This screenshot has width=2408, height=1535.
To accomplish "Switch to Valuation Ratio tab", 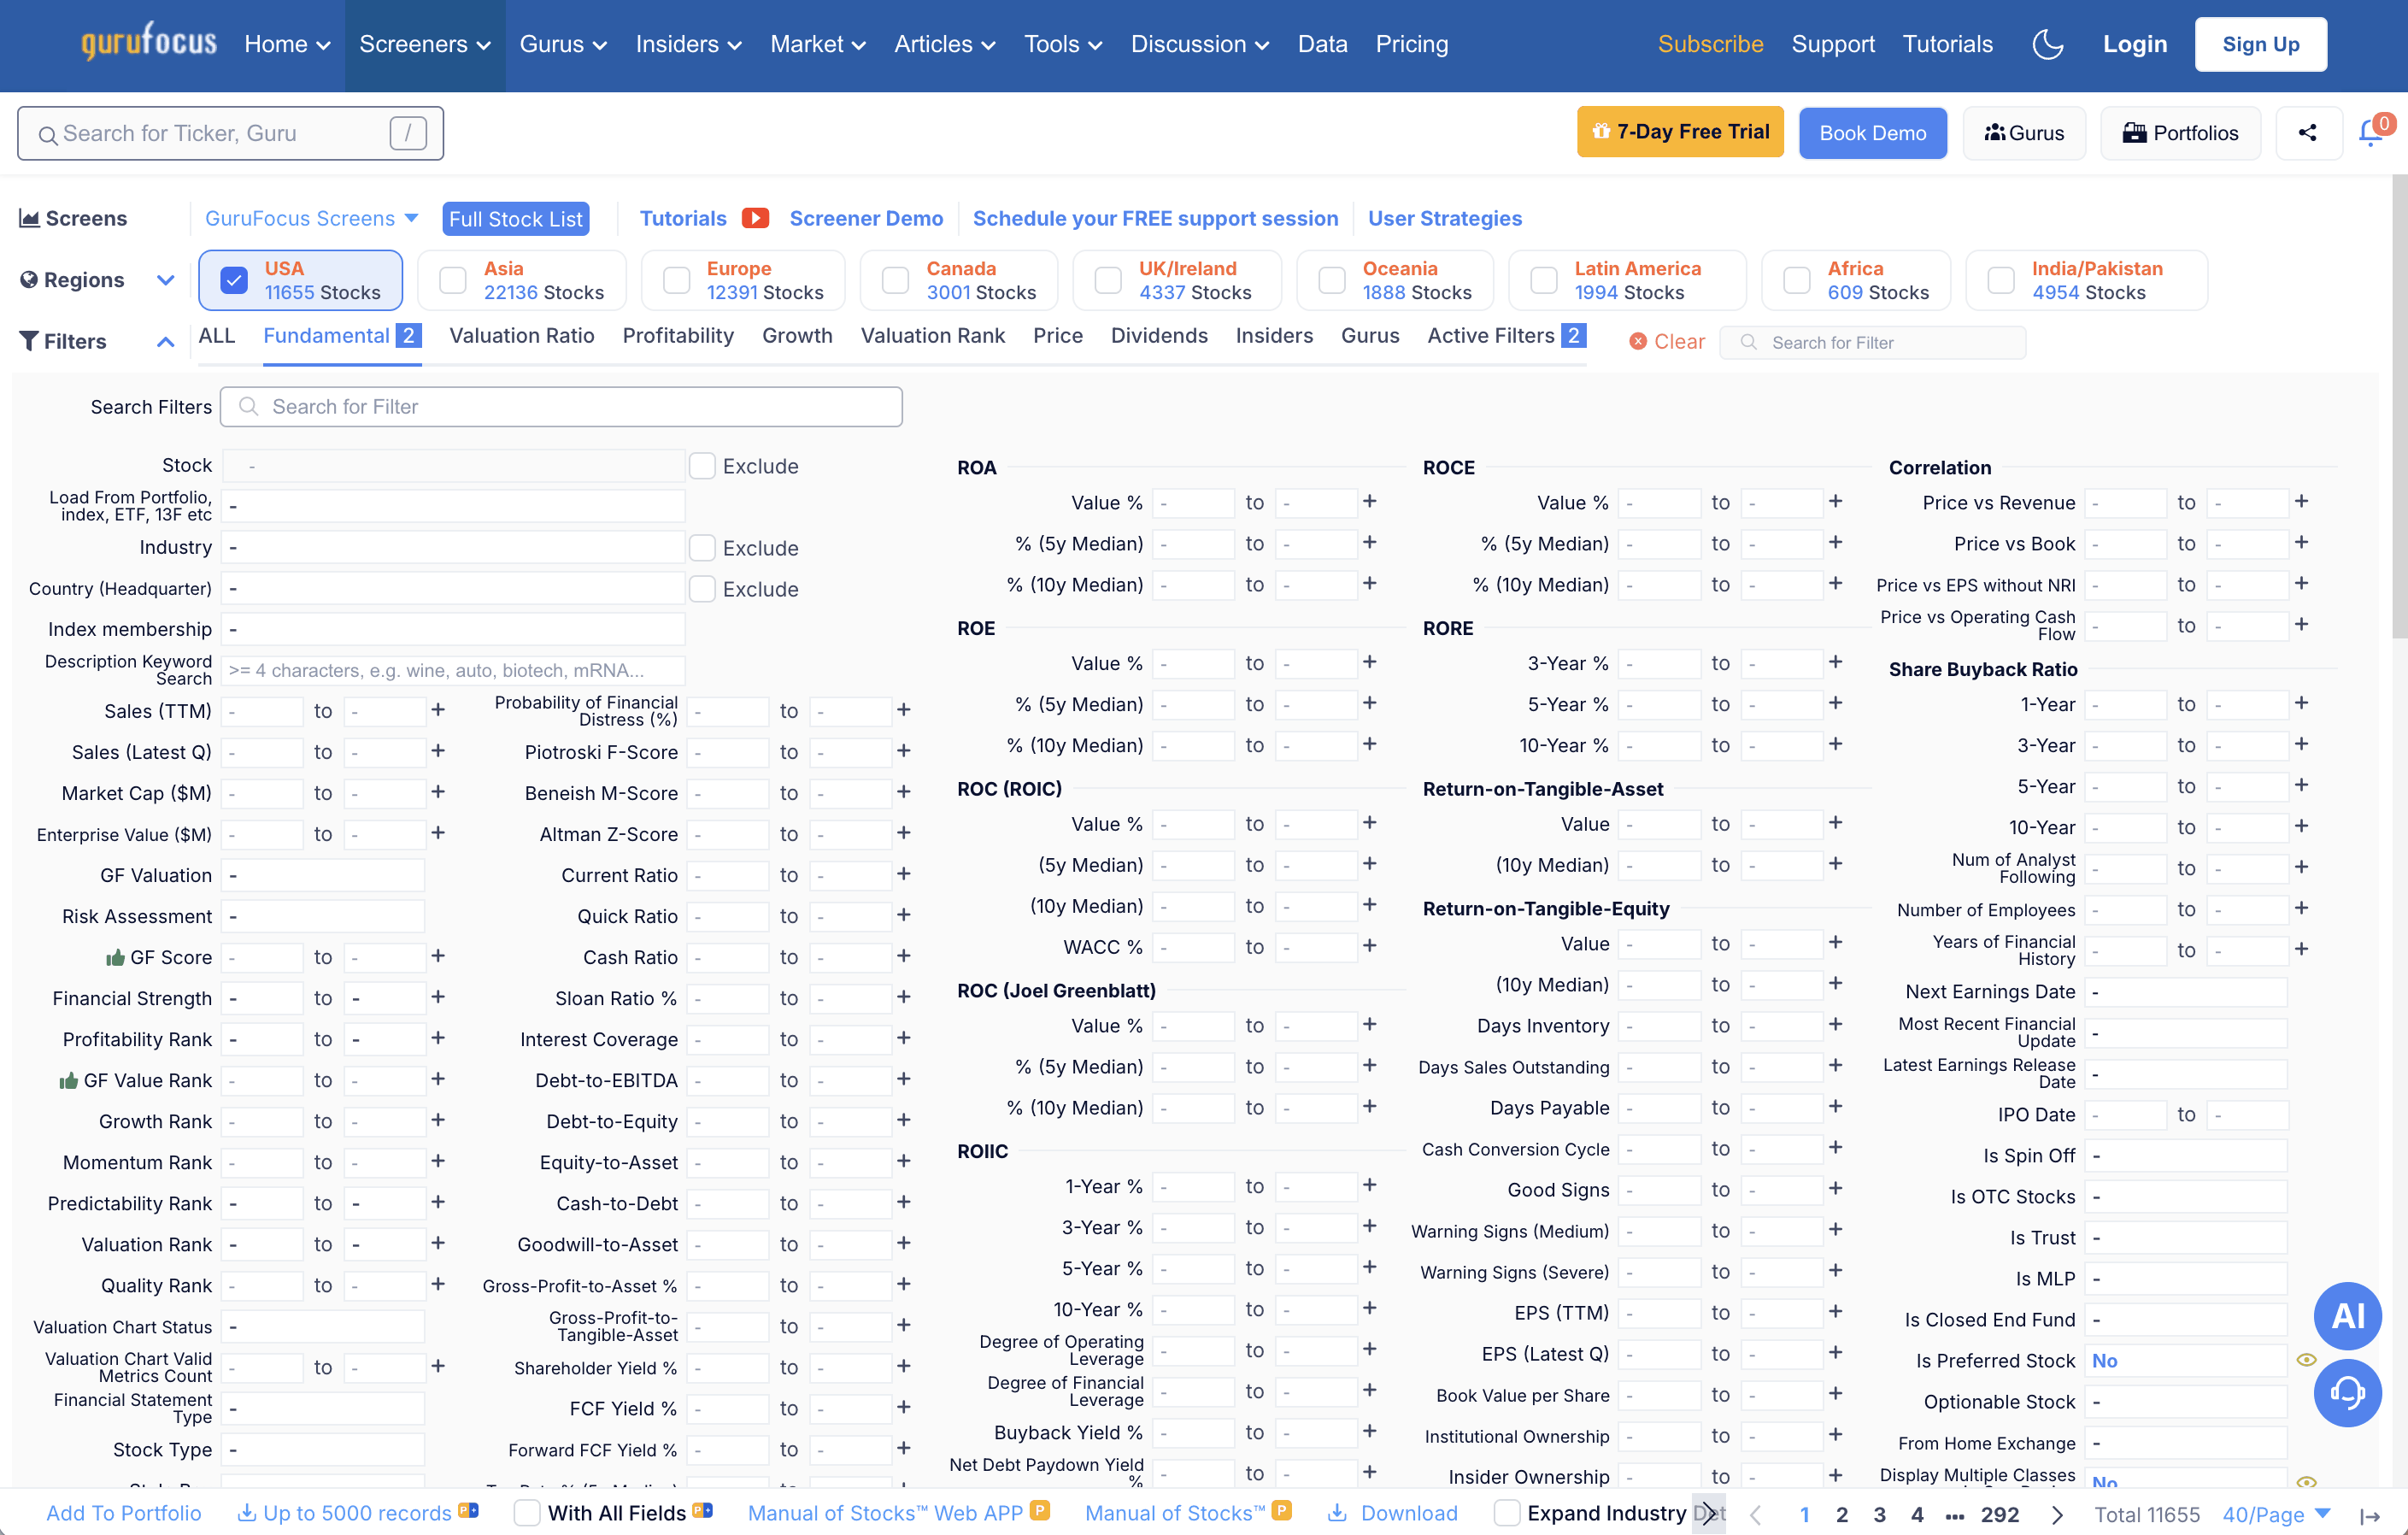I will click(521, 335).
